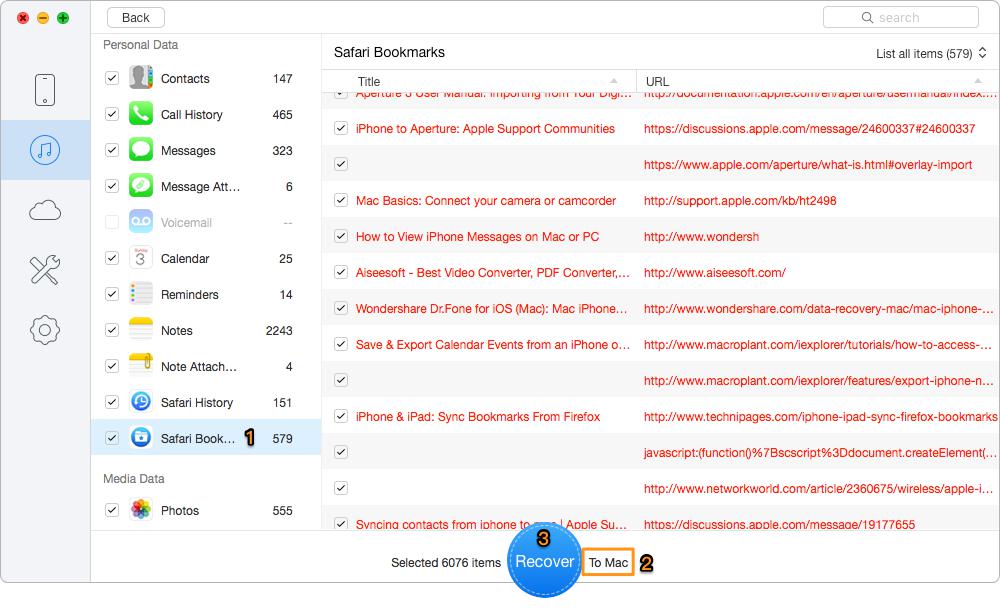Screen dimensions: 1000x608
Task: Click the Contacts icon
Action: pyautogui.click(x=141, y=78)
